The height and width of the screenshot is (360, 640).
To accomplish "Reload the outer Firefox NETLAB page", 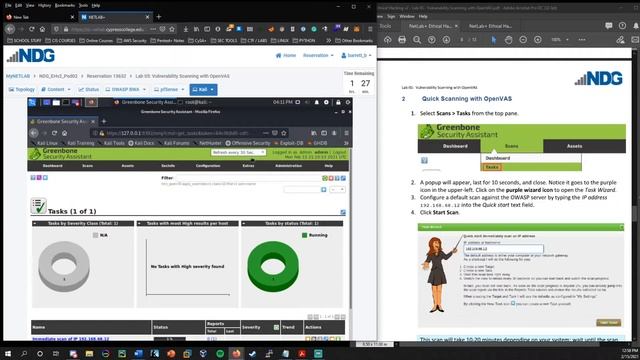I will coord(31,29).
